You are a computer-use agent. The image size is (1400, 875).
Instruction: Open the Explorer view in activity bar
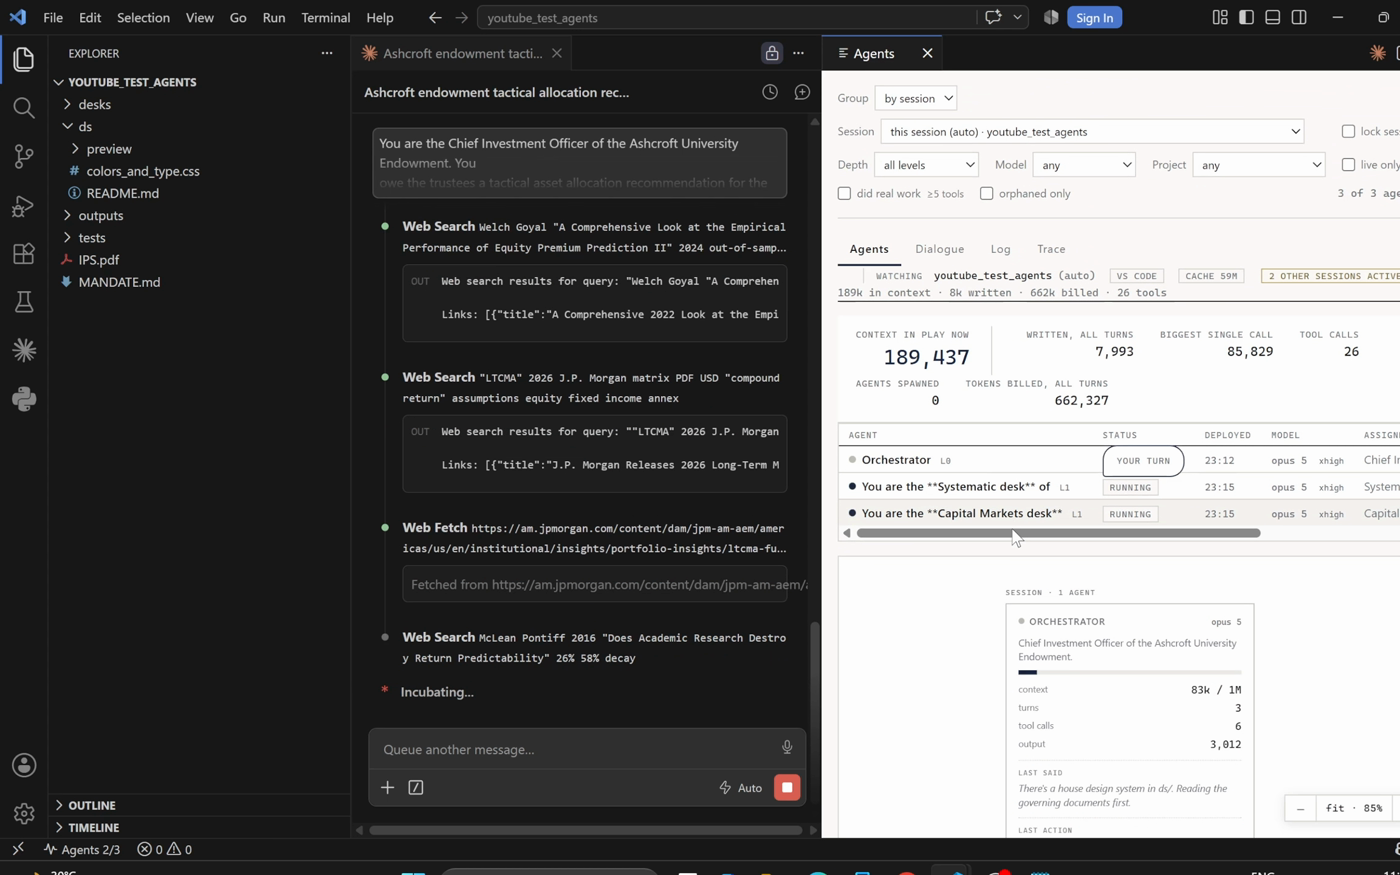click(x=24, y=59)
